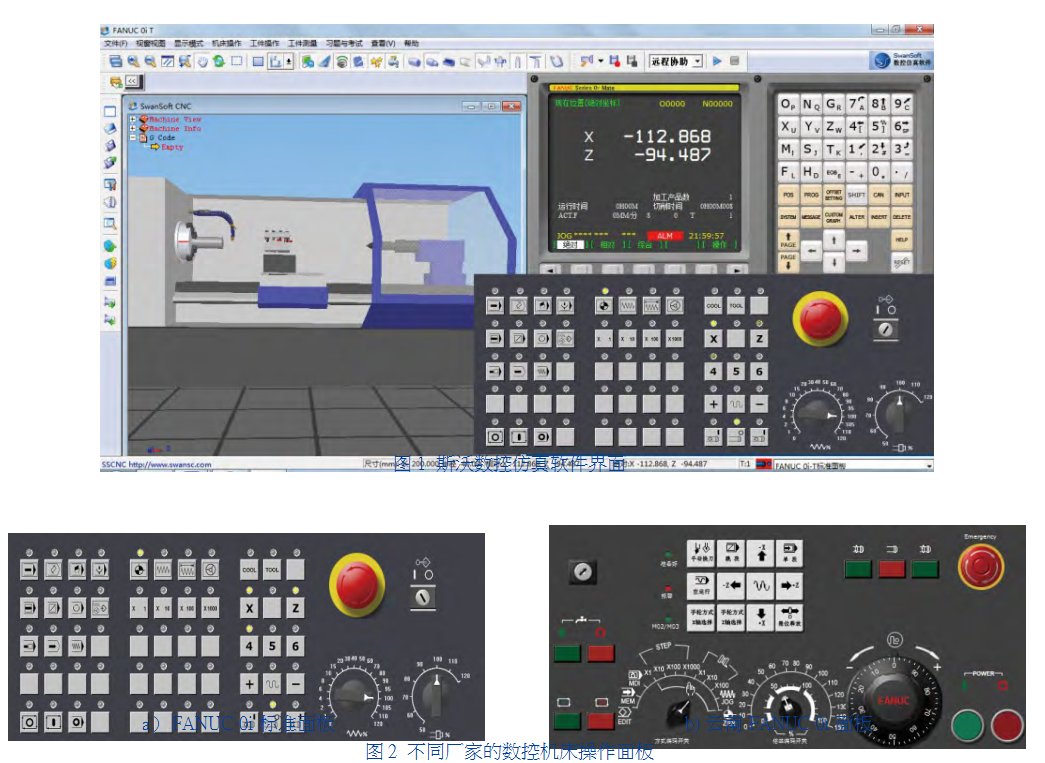The height and width of the screenshot is (763, 1045).
Task: Click the 手动换刀 manual tool change button
Action: coord(700,552)
